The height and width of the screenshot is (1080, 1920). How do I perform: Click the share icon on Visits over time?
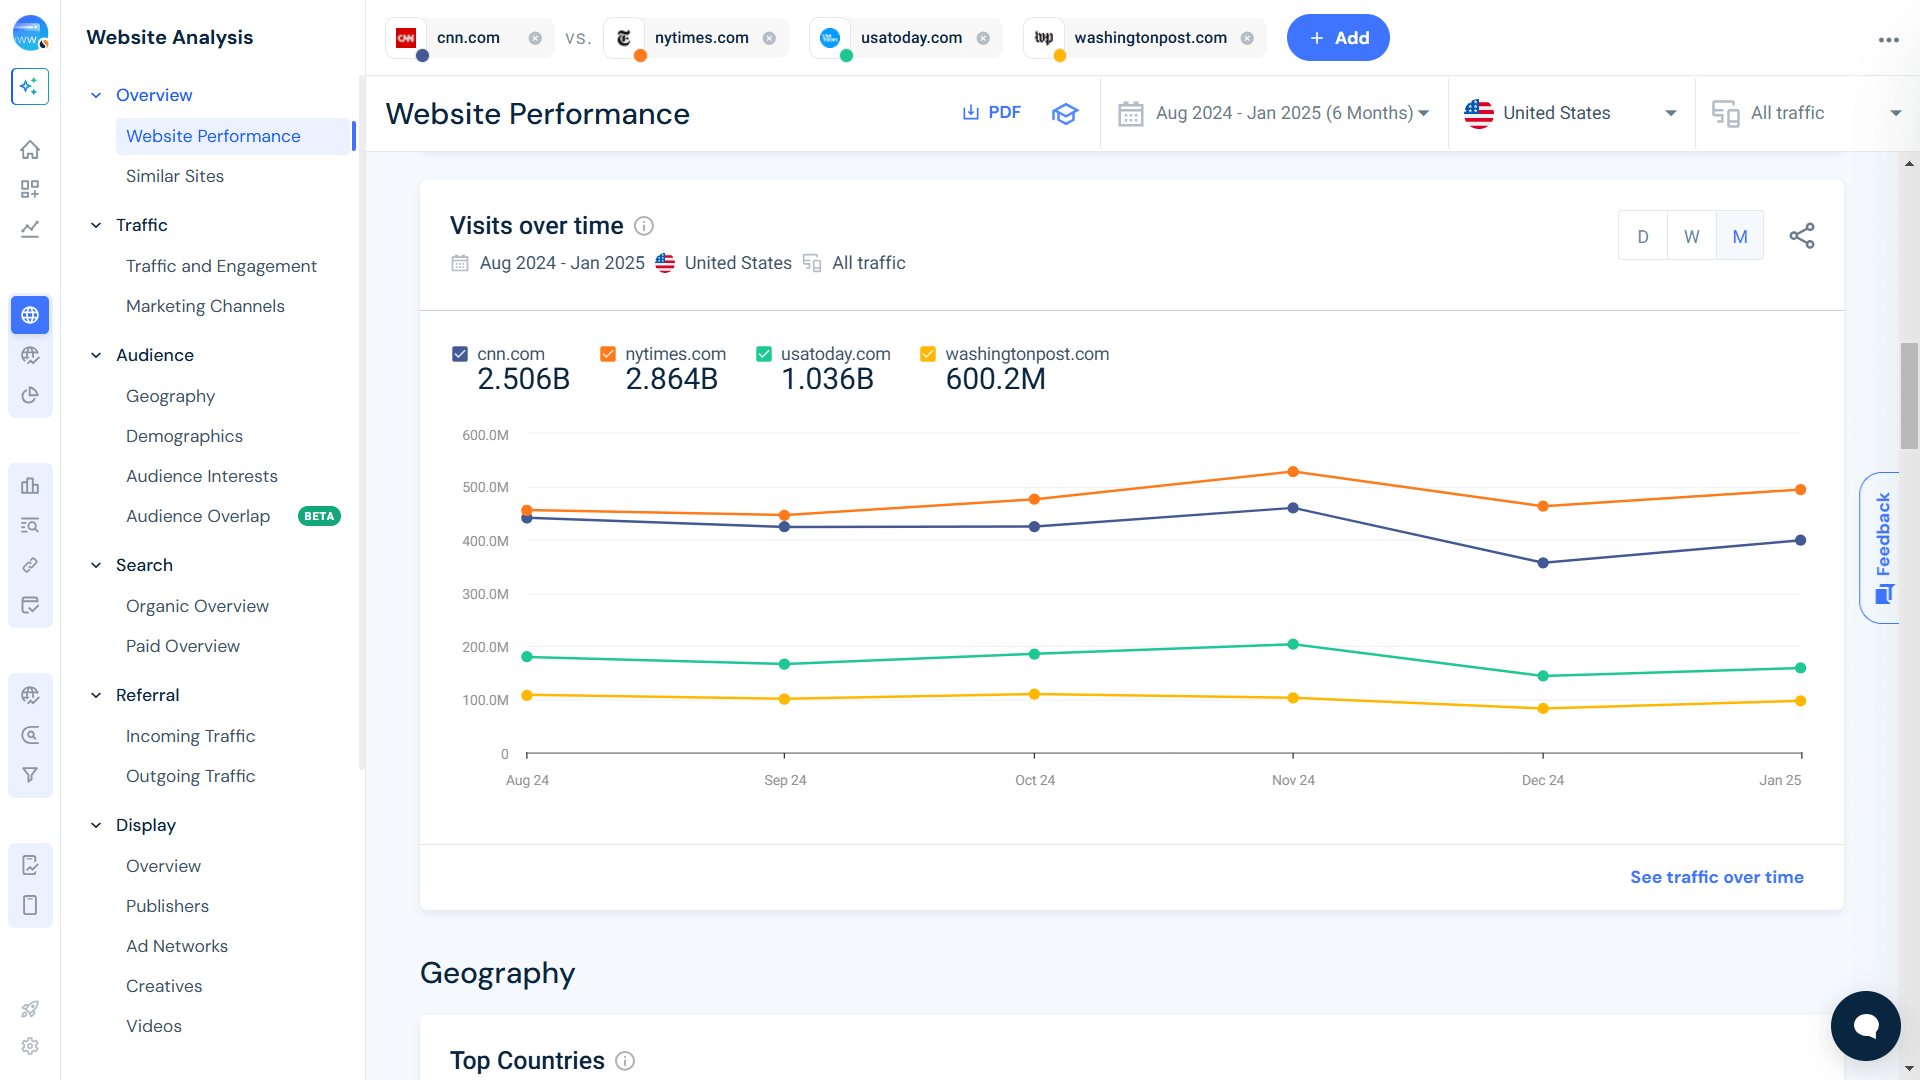click(x=1803, y=235)
